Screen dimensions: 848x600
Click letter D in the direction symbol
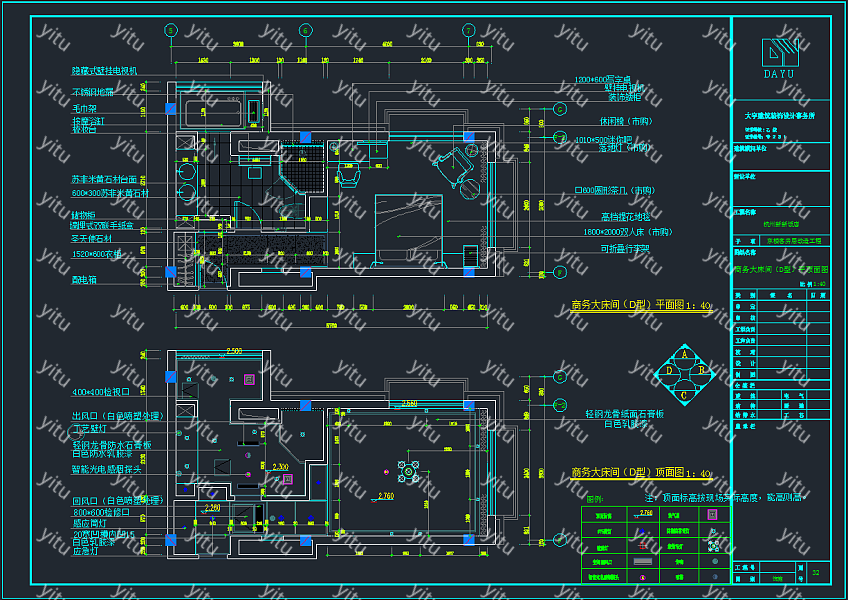[x=669, y=371]
